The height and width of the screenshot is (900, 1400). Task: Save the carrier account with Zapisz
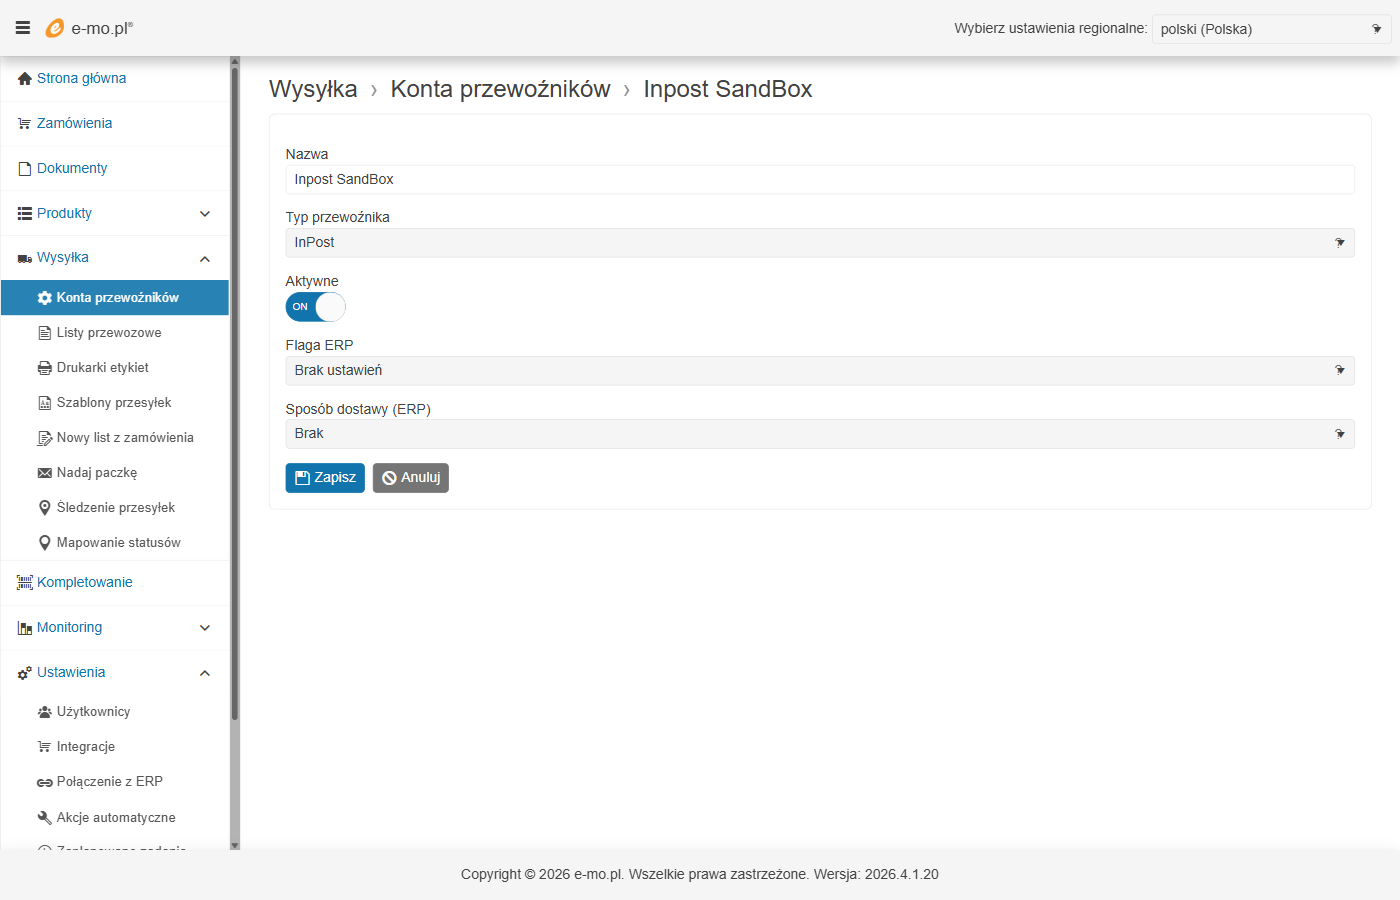coord(325,478)
